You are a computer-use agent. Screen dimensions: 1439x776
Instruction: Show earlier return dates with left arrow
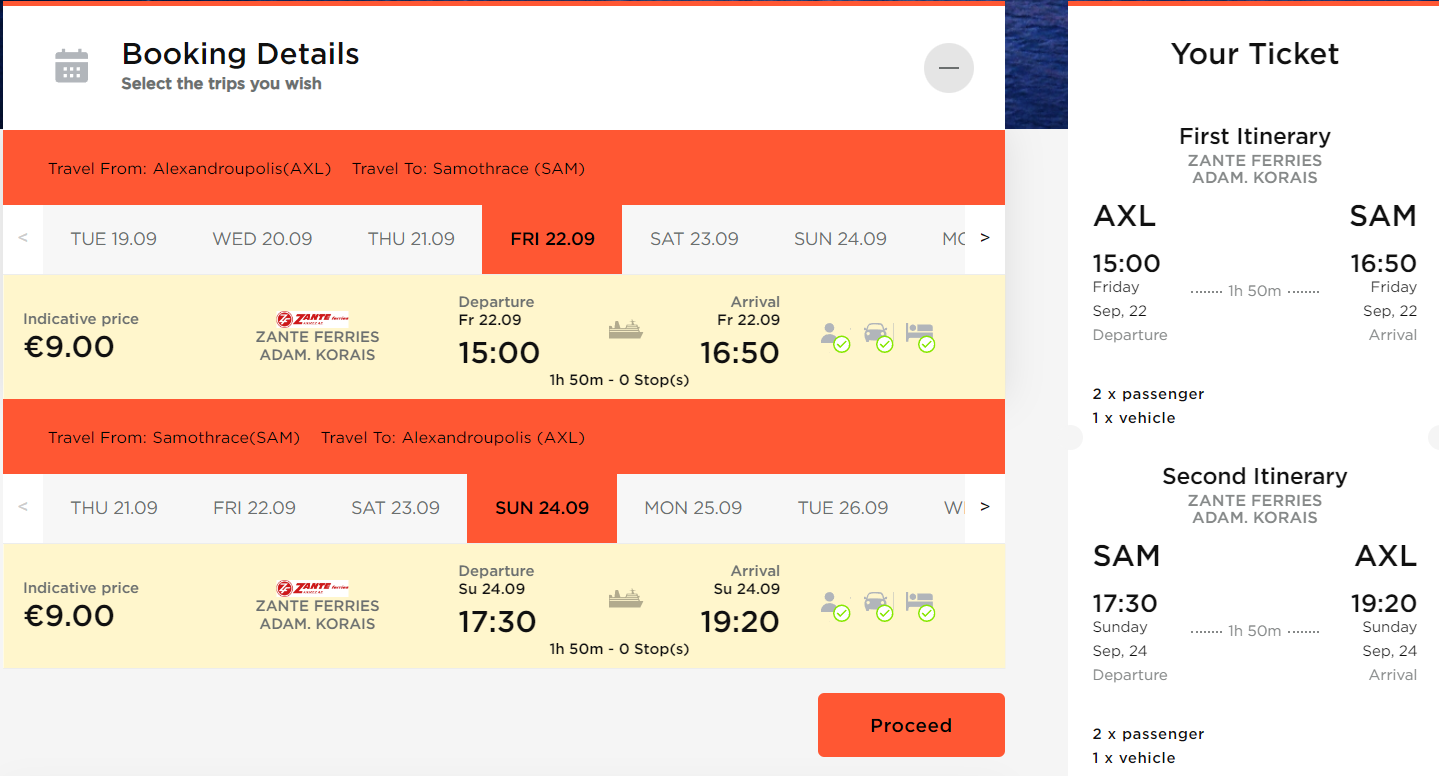point(23,507)
